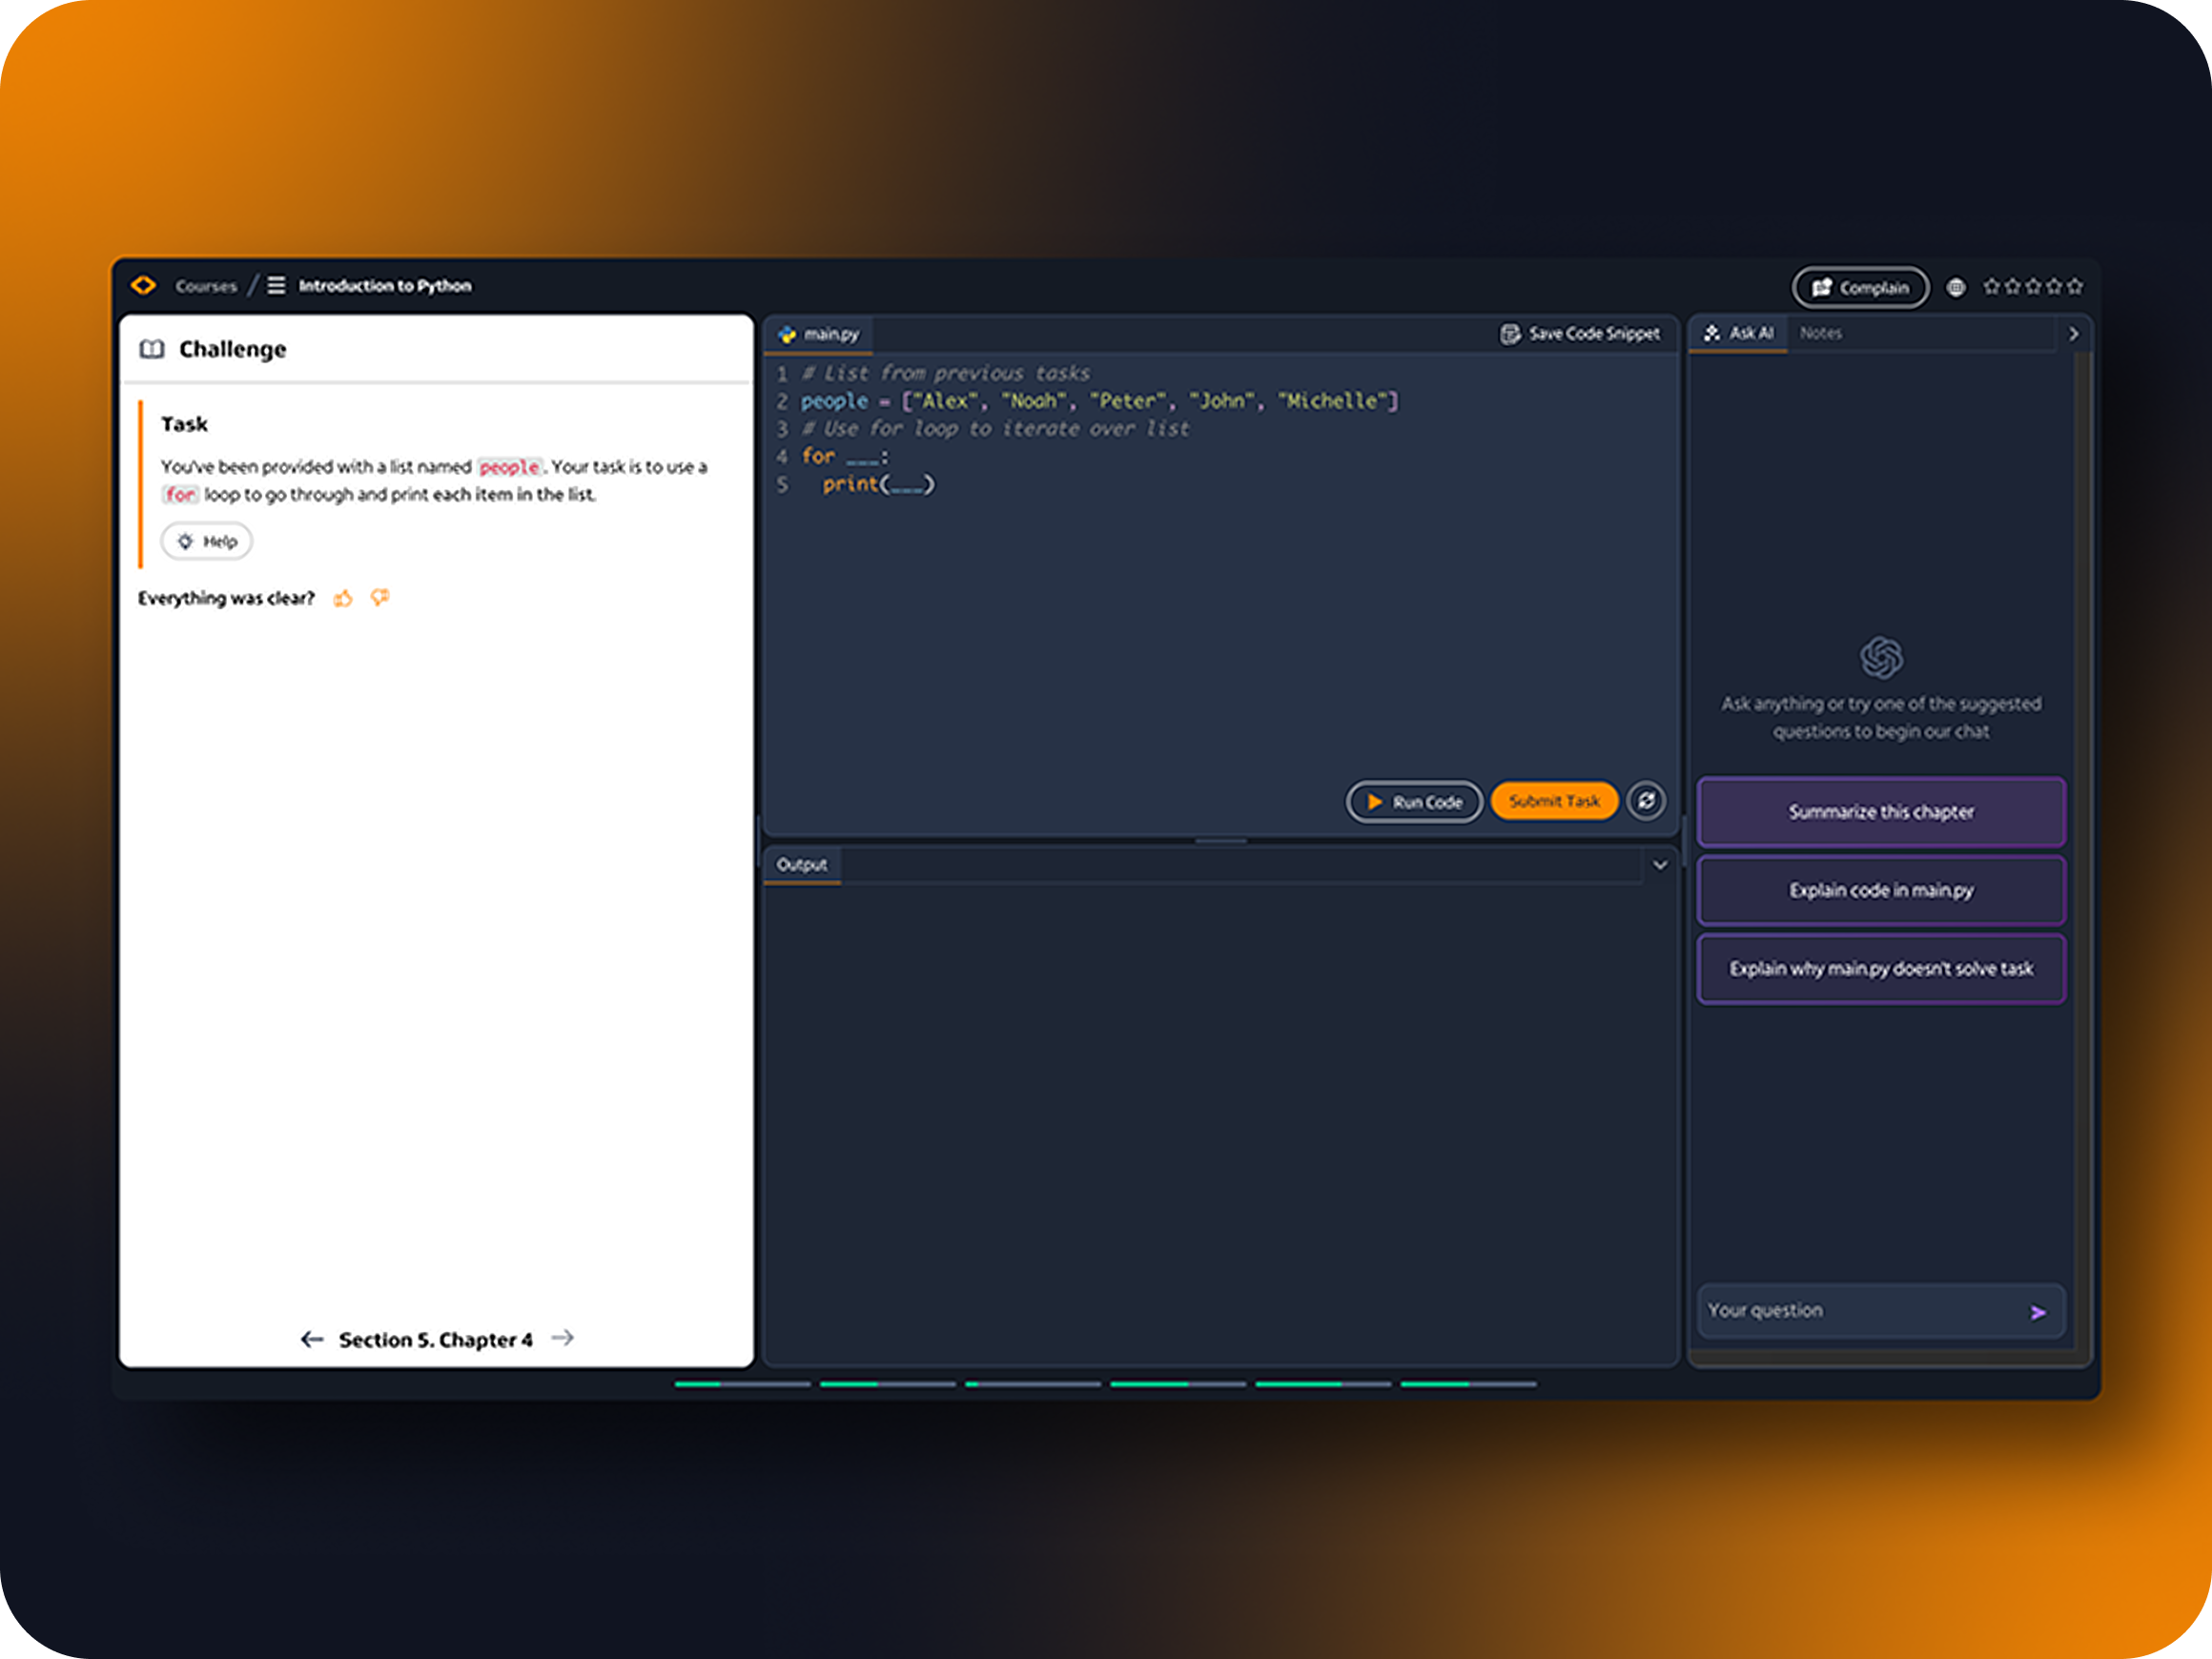This screenshot has width=2212, height=1659.
Task: Rate the course with the fifth star
Action: [x=2077, y=286]
